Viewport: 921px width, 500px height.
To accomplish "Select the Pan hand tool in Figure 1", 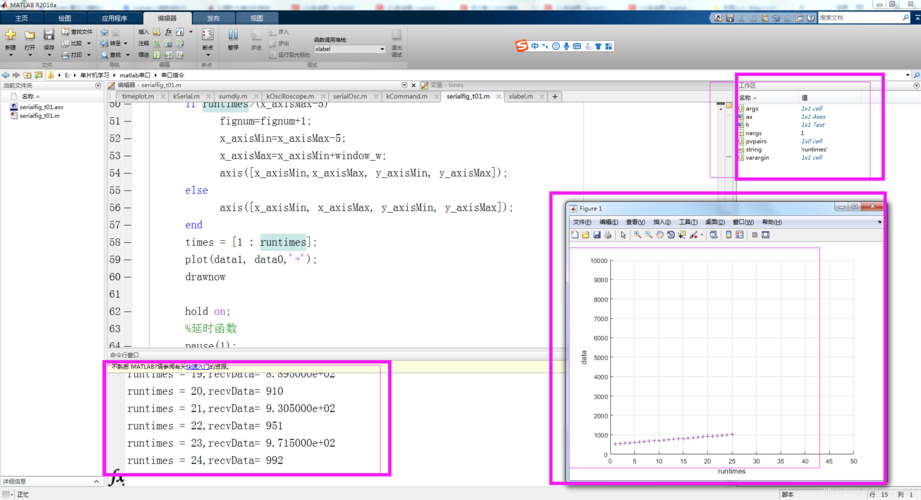I will (x=660, y=235).
